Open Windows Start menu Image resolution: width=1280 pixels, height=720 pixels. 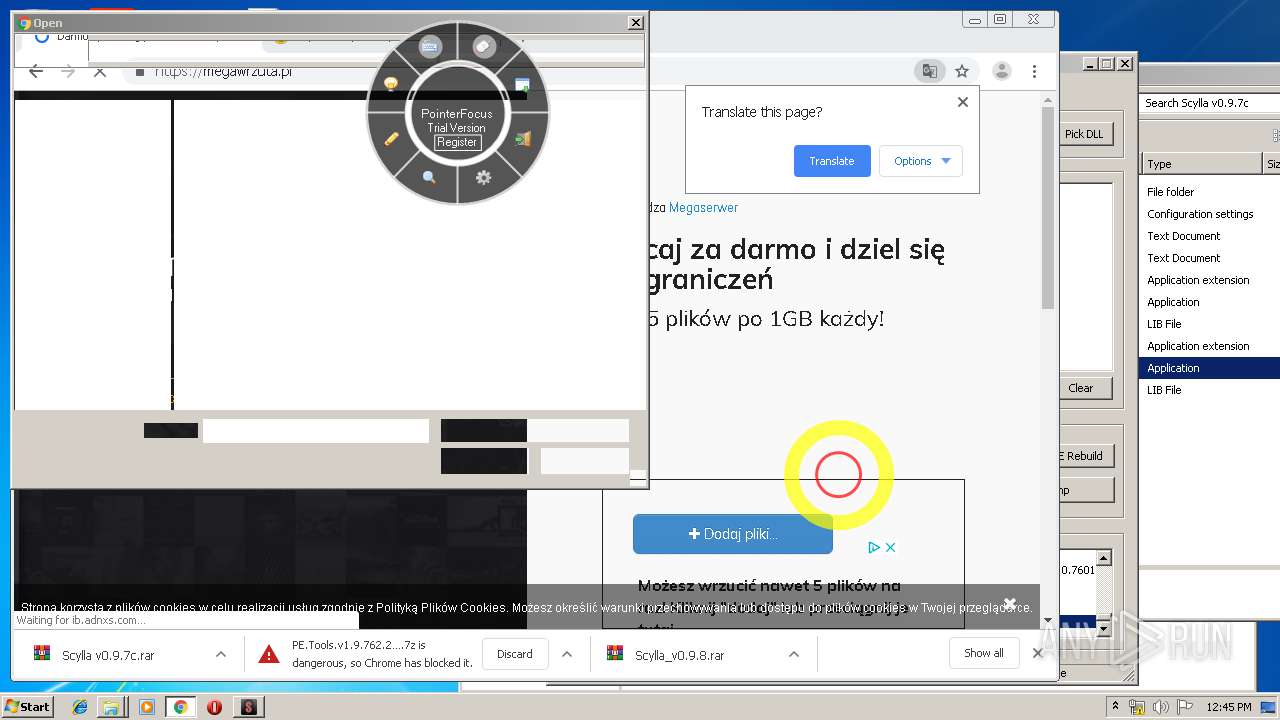28,706
